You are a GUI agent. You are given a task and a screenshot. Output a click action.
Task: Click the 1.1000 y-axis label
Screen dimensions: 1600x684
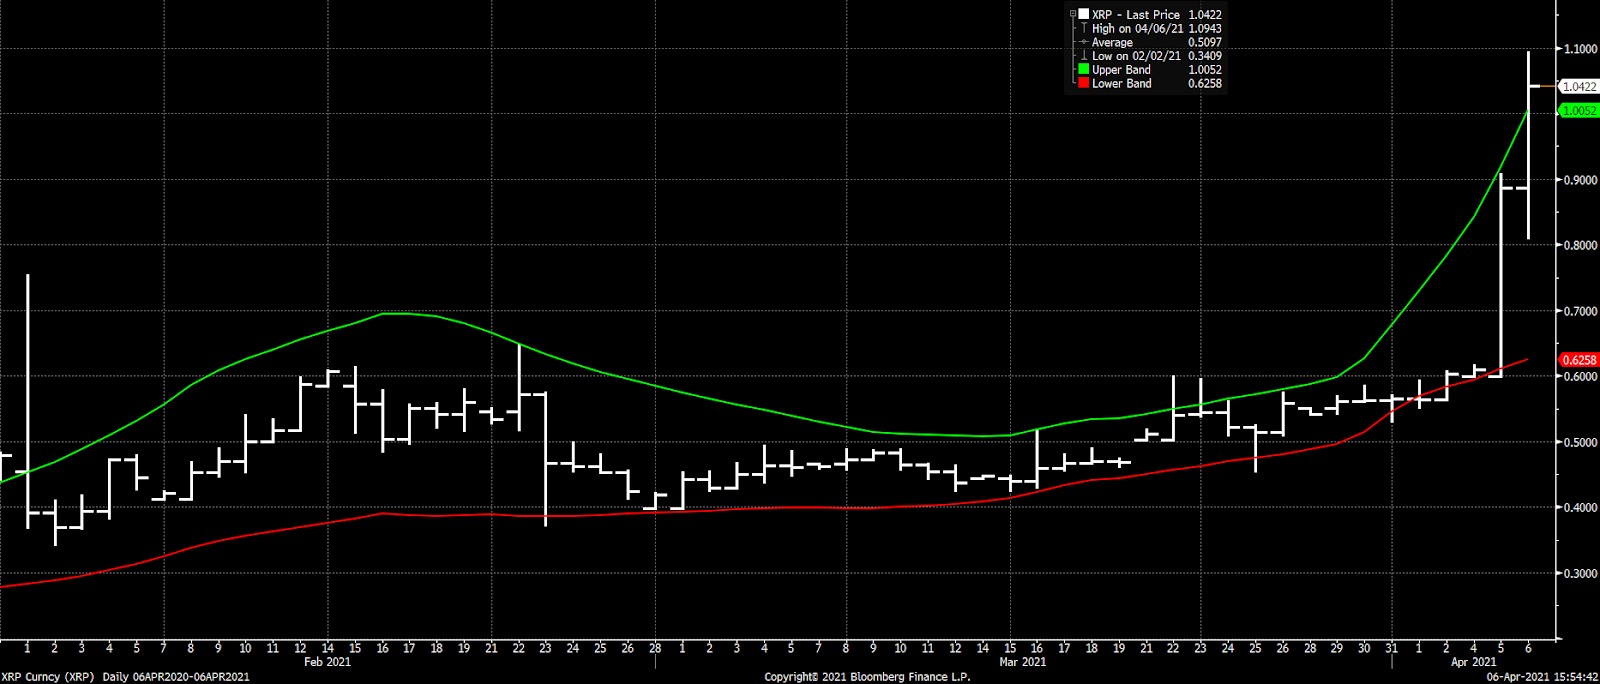click(1581, 49)
